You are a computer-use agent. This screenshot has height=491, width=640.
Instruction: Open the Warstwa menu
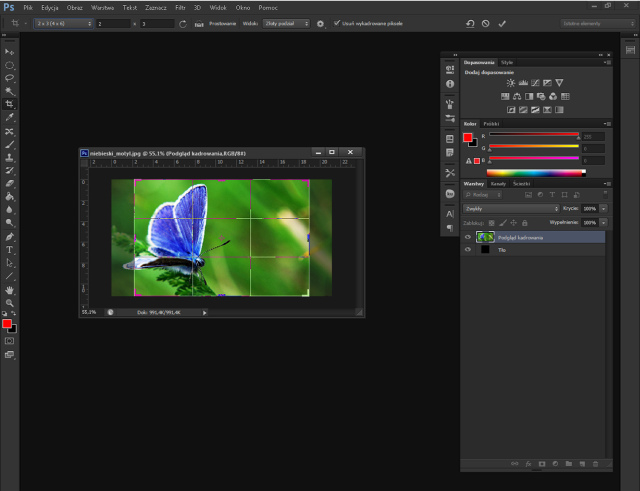point(102,8)
